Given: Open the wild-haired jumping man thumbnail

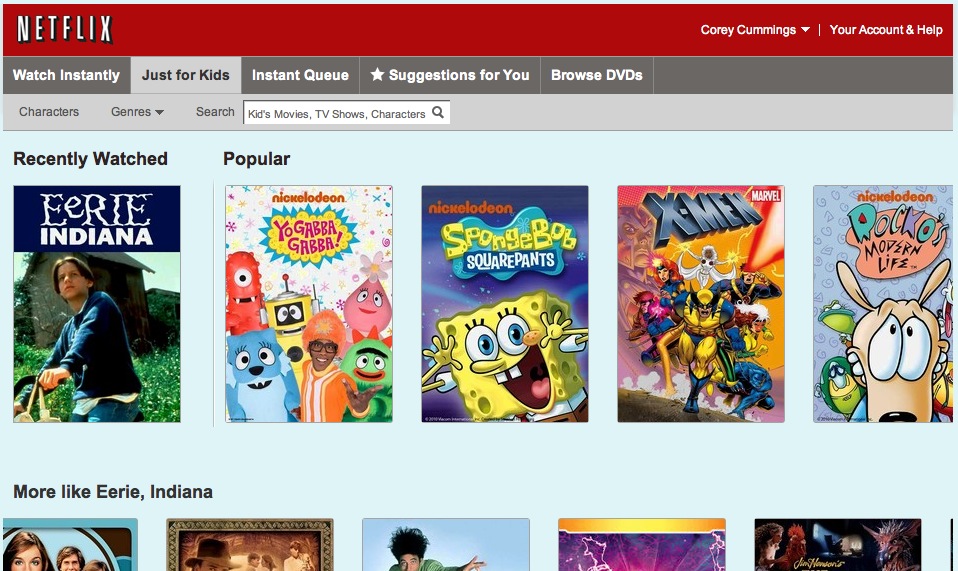Looking at the screenshot, I should click(446, 545).
